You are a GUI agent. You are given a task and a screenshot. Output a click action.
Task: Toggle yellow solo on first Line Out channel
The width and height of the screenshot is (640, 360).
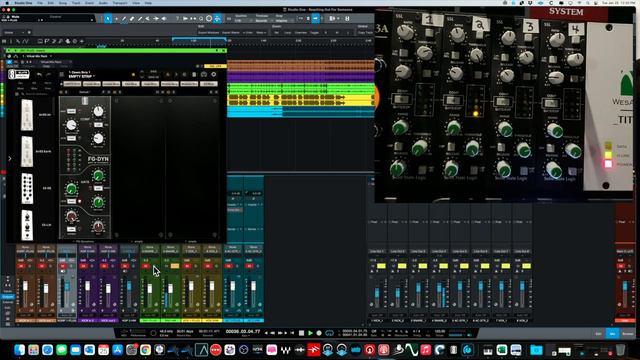pyautogui.click(x=381, y=266)
